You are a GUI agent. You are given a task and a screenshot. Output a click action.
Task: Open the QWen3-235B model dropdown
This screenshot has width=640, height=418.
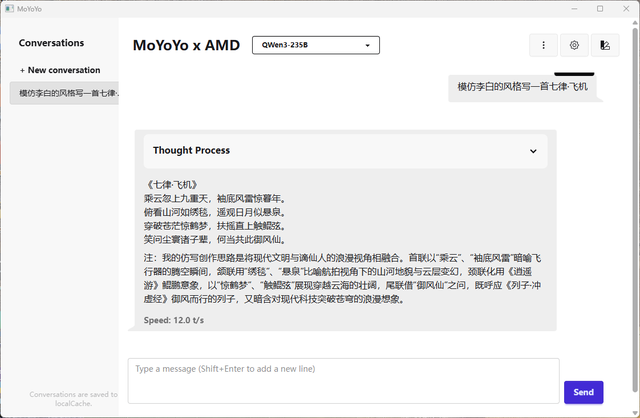316,45
